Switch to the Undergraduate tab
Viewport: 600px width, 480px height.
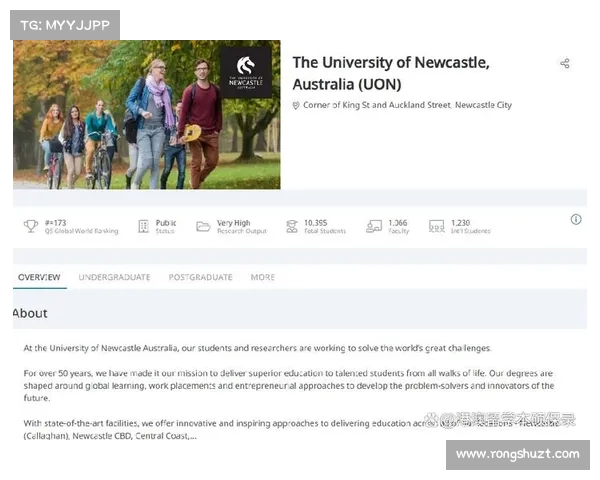tap(114, 277)
